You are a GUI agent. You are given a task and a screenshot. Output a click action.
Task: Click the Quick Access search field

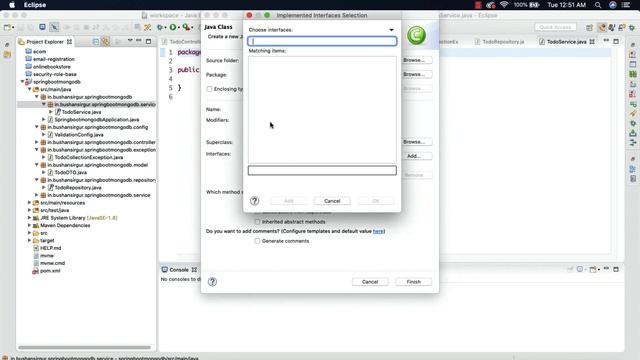click(x=556, y=27)
